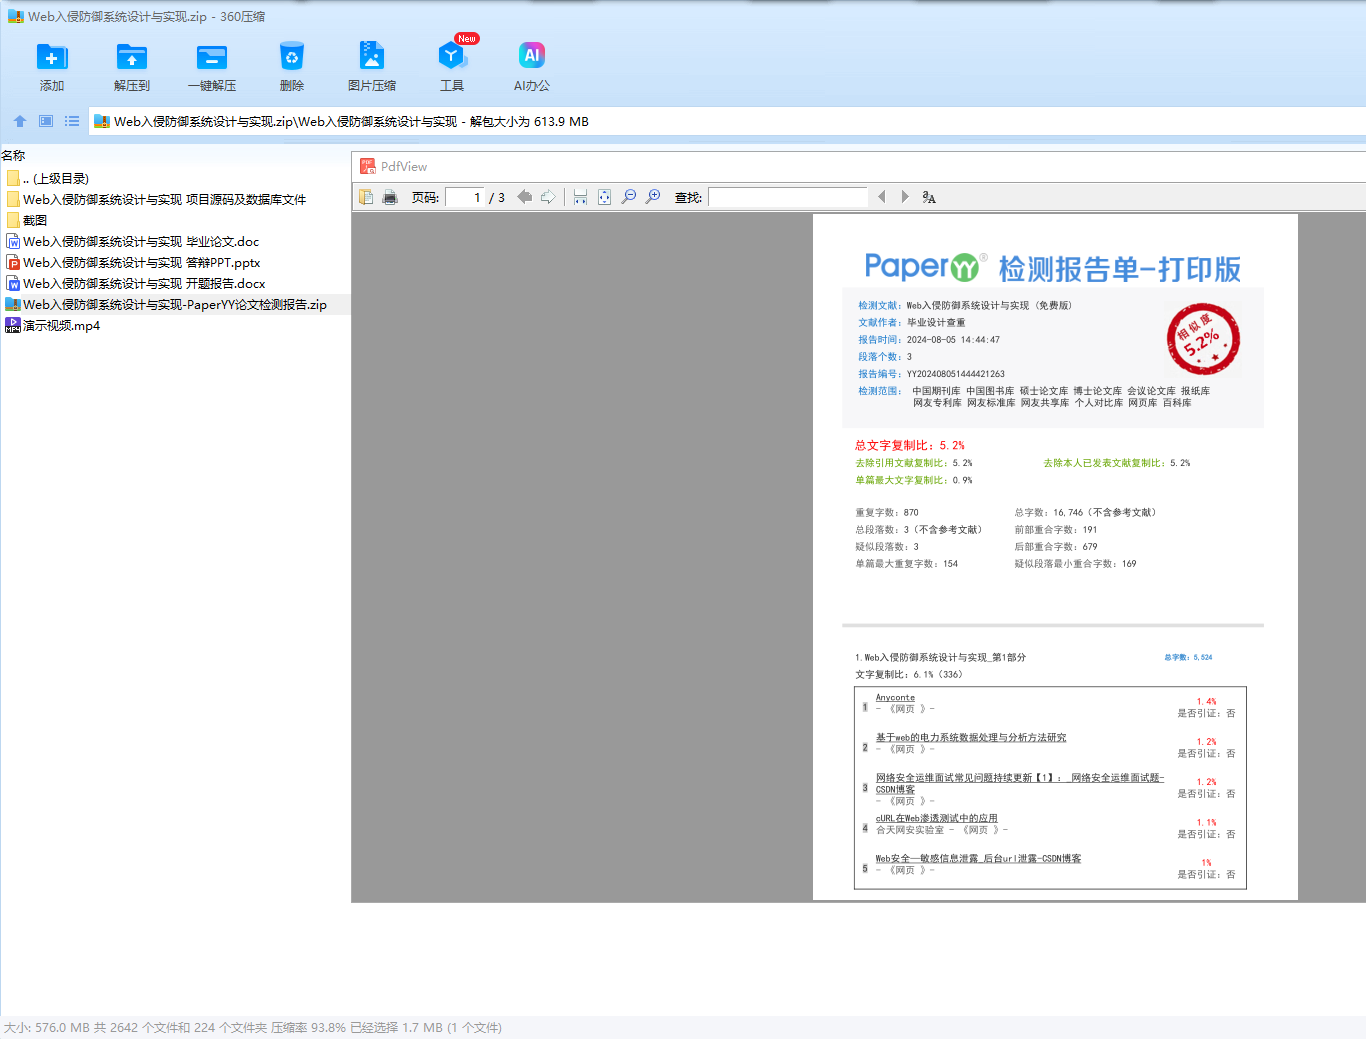Open the cURL在Web渗透测试中的应用 source link
The width and height of the screenshot is (1366, 1039).
pyautogui.click(x=937, y=818)
